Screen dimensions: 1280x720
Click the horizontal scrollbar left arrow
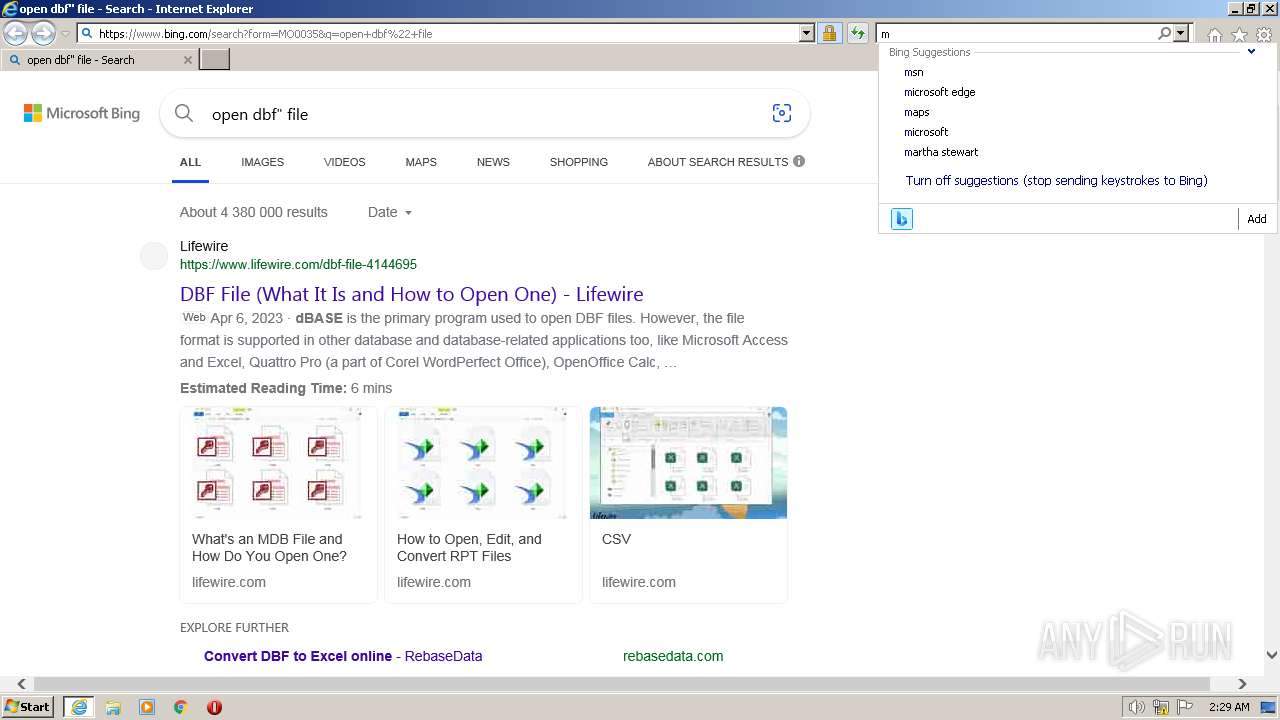[21, 684]
